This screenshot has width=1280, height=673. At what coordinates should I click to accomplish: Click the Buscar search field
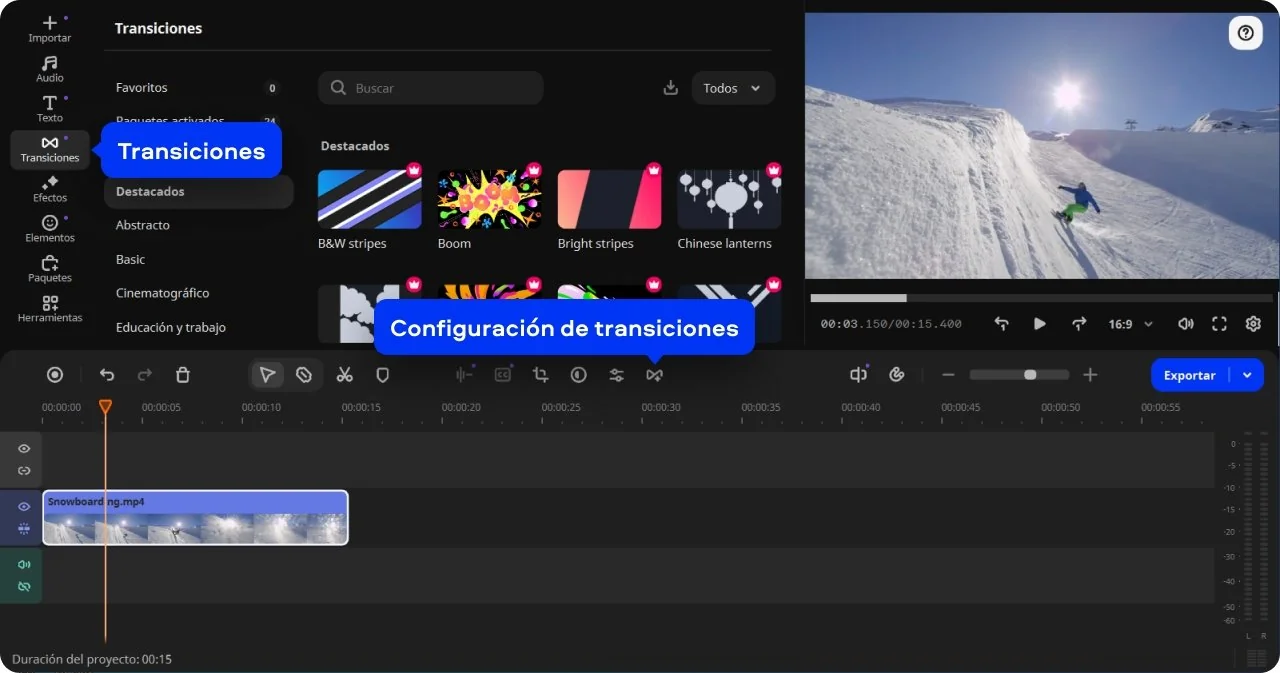pos(431,88)
